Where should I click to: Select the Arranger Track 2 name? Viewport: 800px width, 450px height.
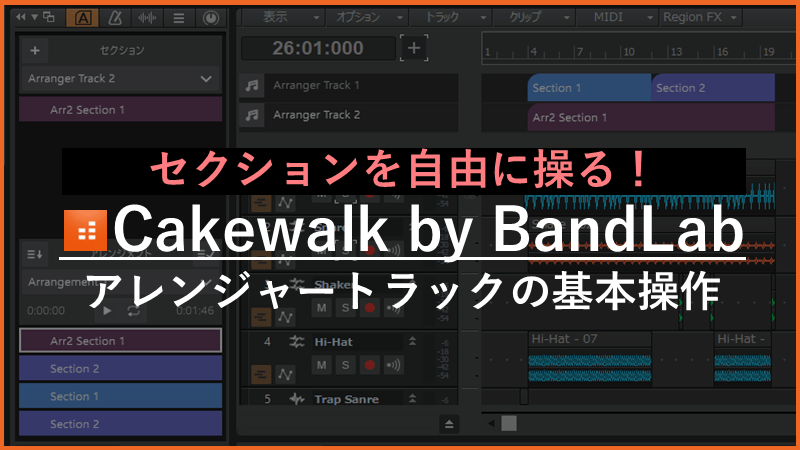[x=316, y=115]
